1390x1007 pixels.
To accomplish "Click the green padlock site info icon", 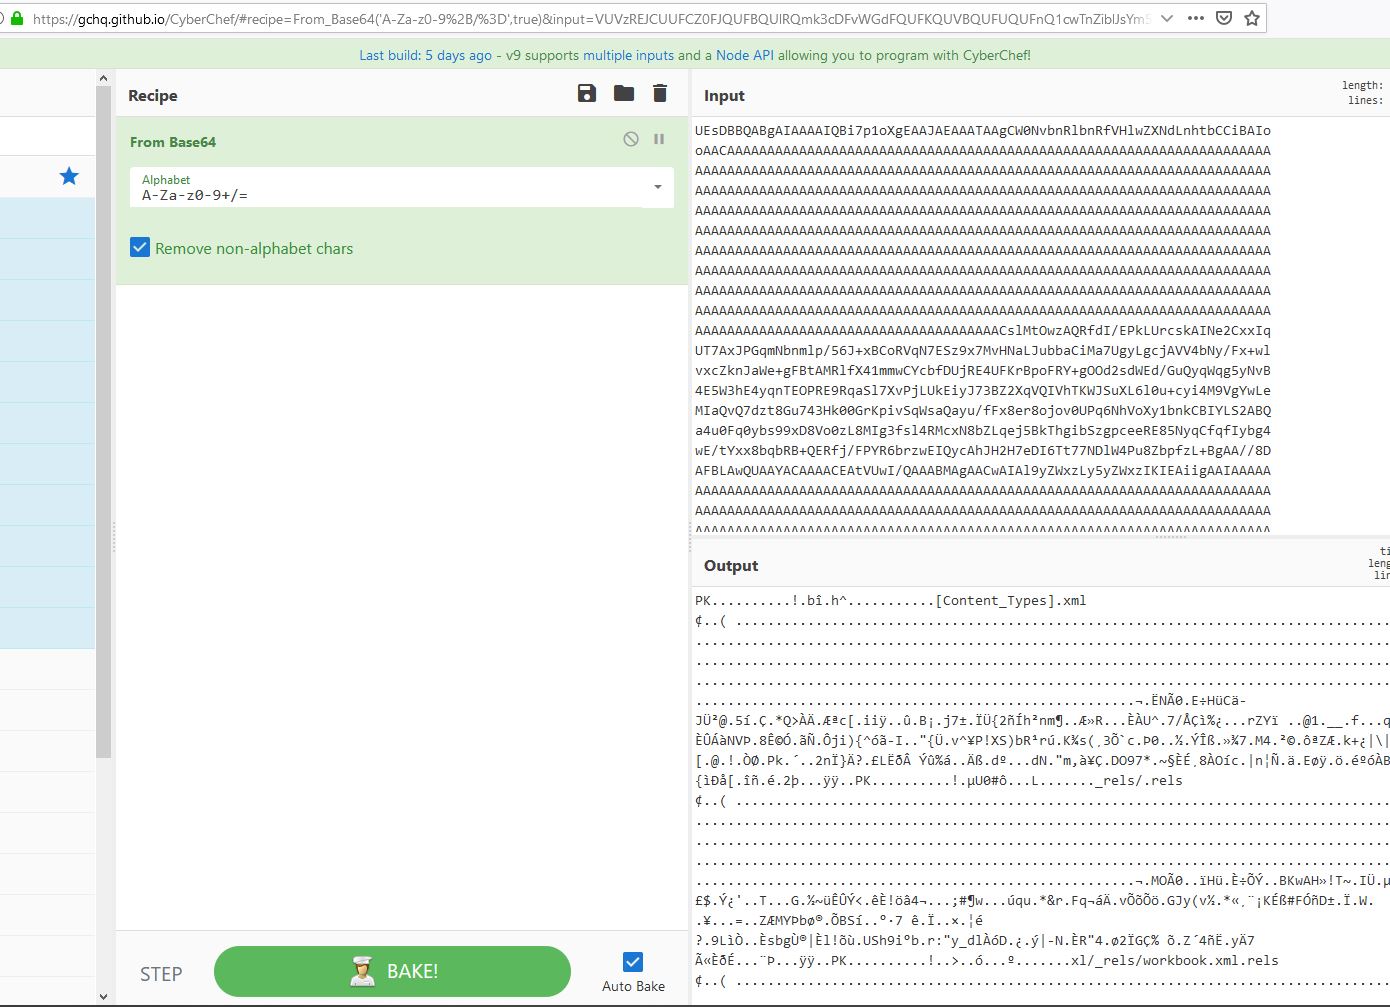I will coord(16,18).
